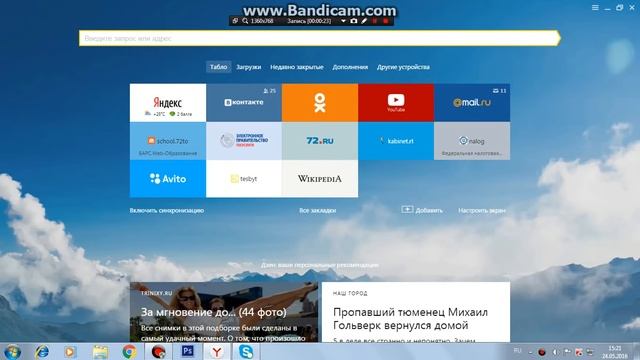The height and width of the screenshot is (360, 640).
Task: Open Skype from the taskbar
Action: (x=246, y=351)
